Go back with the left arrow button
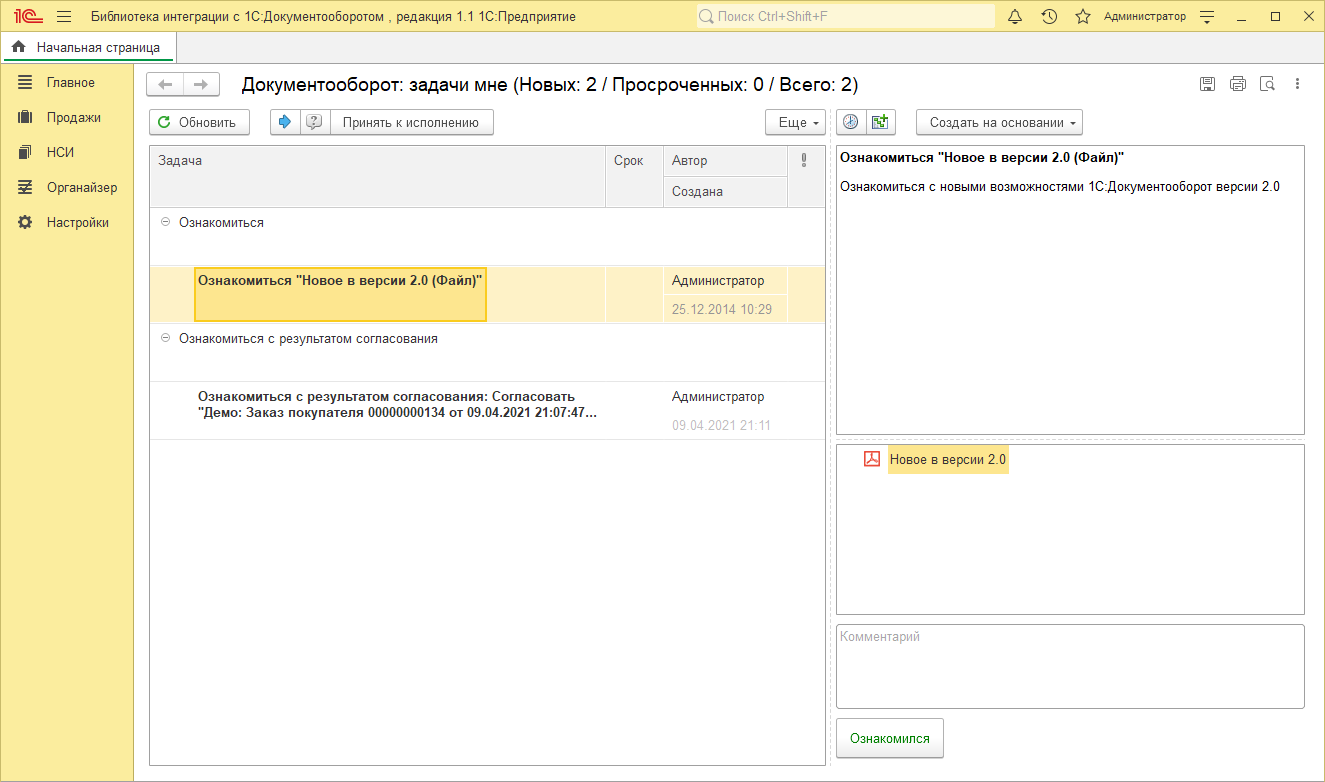Image resolution: width=1325 pixels, height=782 pixels. coord(165,85)
